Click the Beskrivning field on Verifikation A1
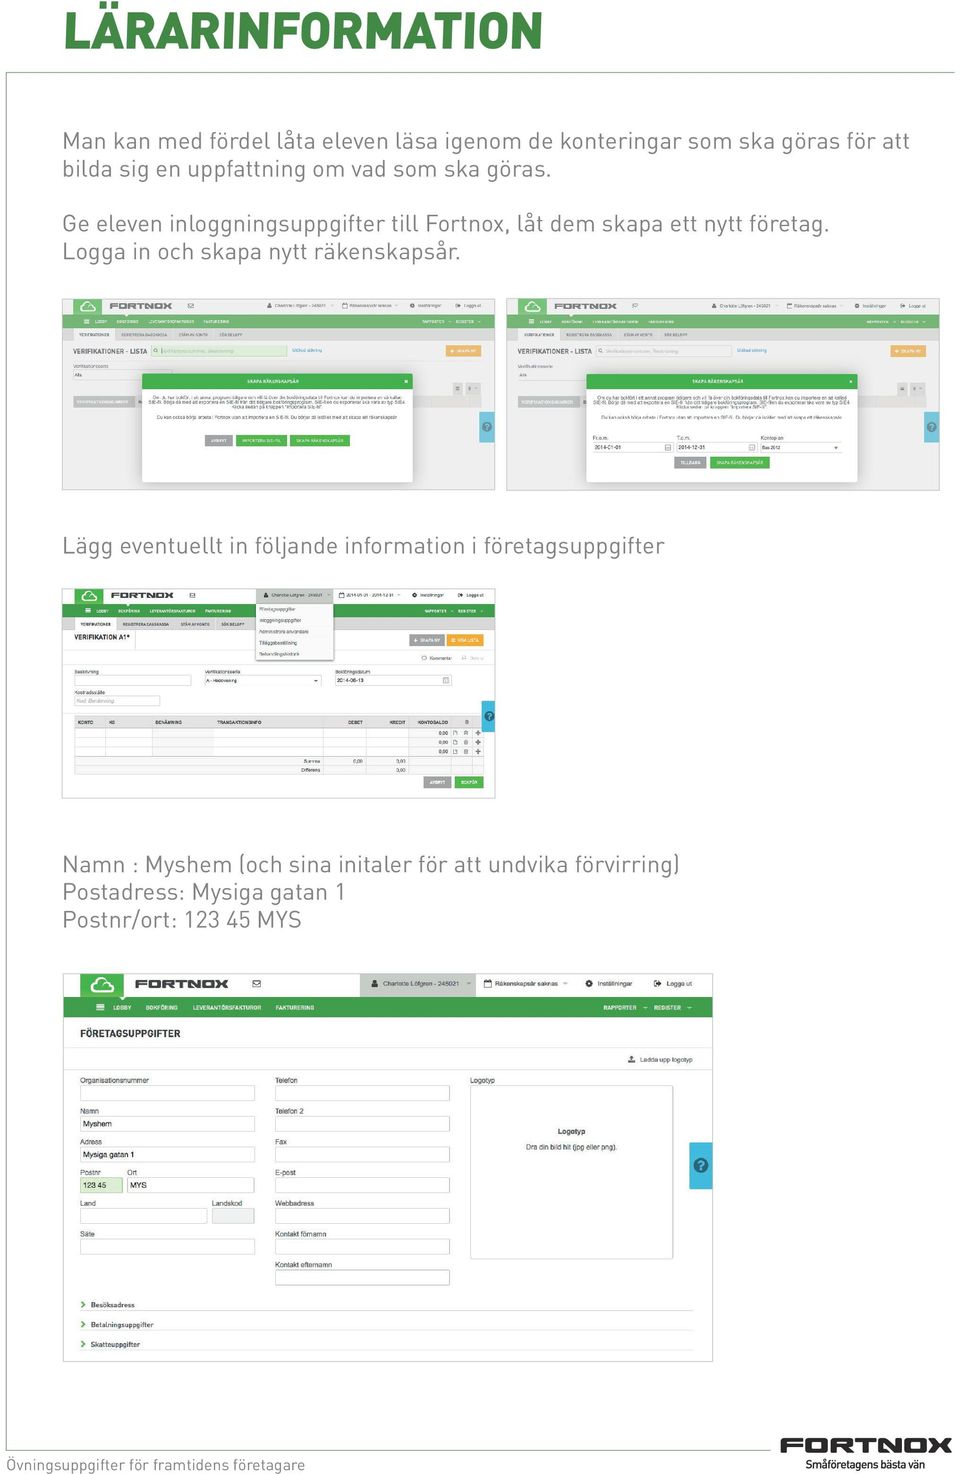The height and width of the screenshot is (1474, 960). click(x=132, y=680)
